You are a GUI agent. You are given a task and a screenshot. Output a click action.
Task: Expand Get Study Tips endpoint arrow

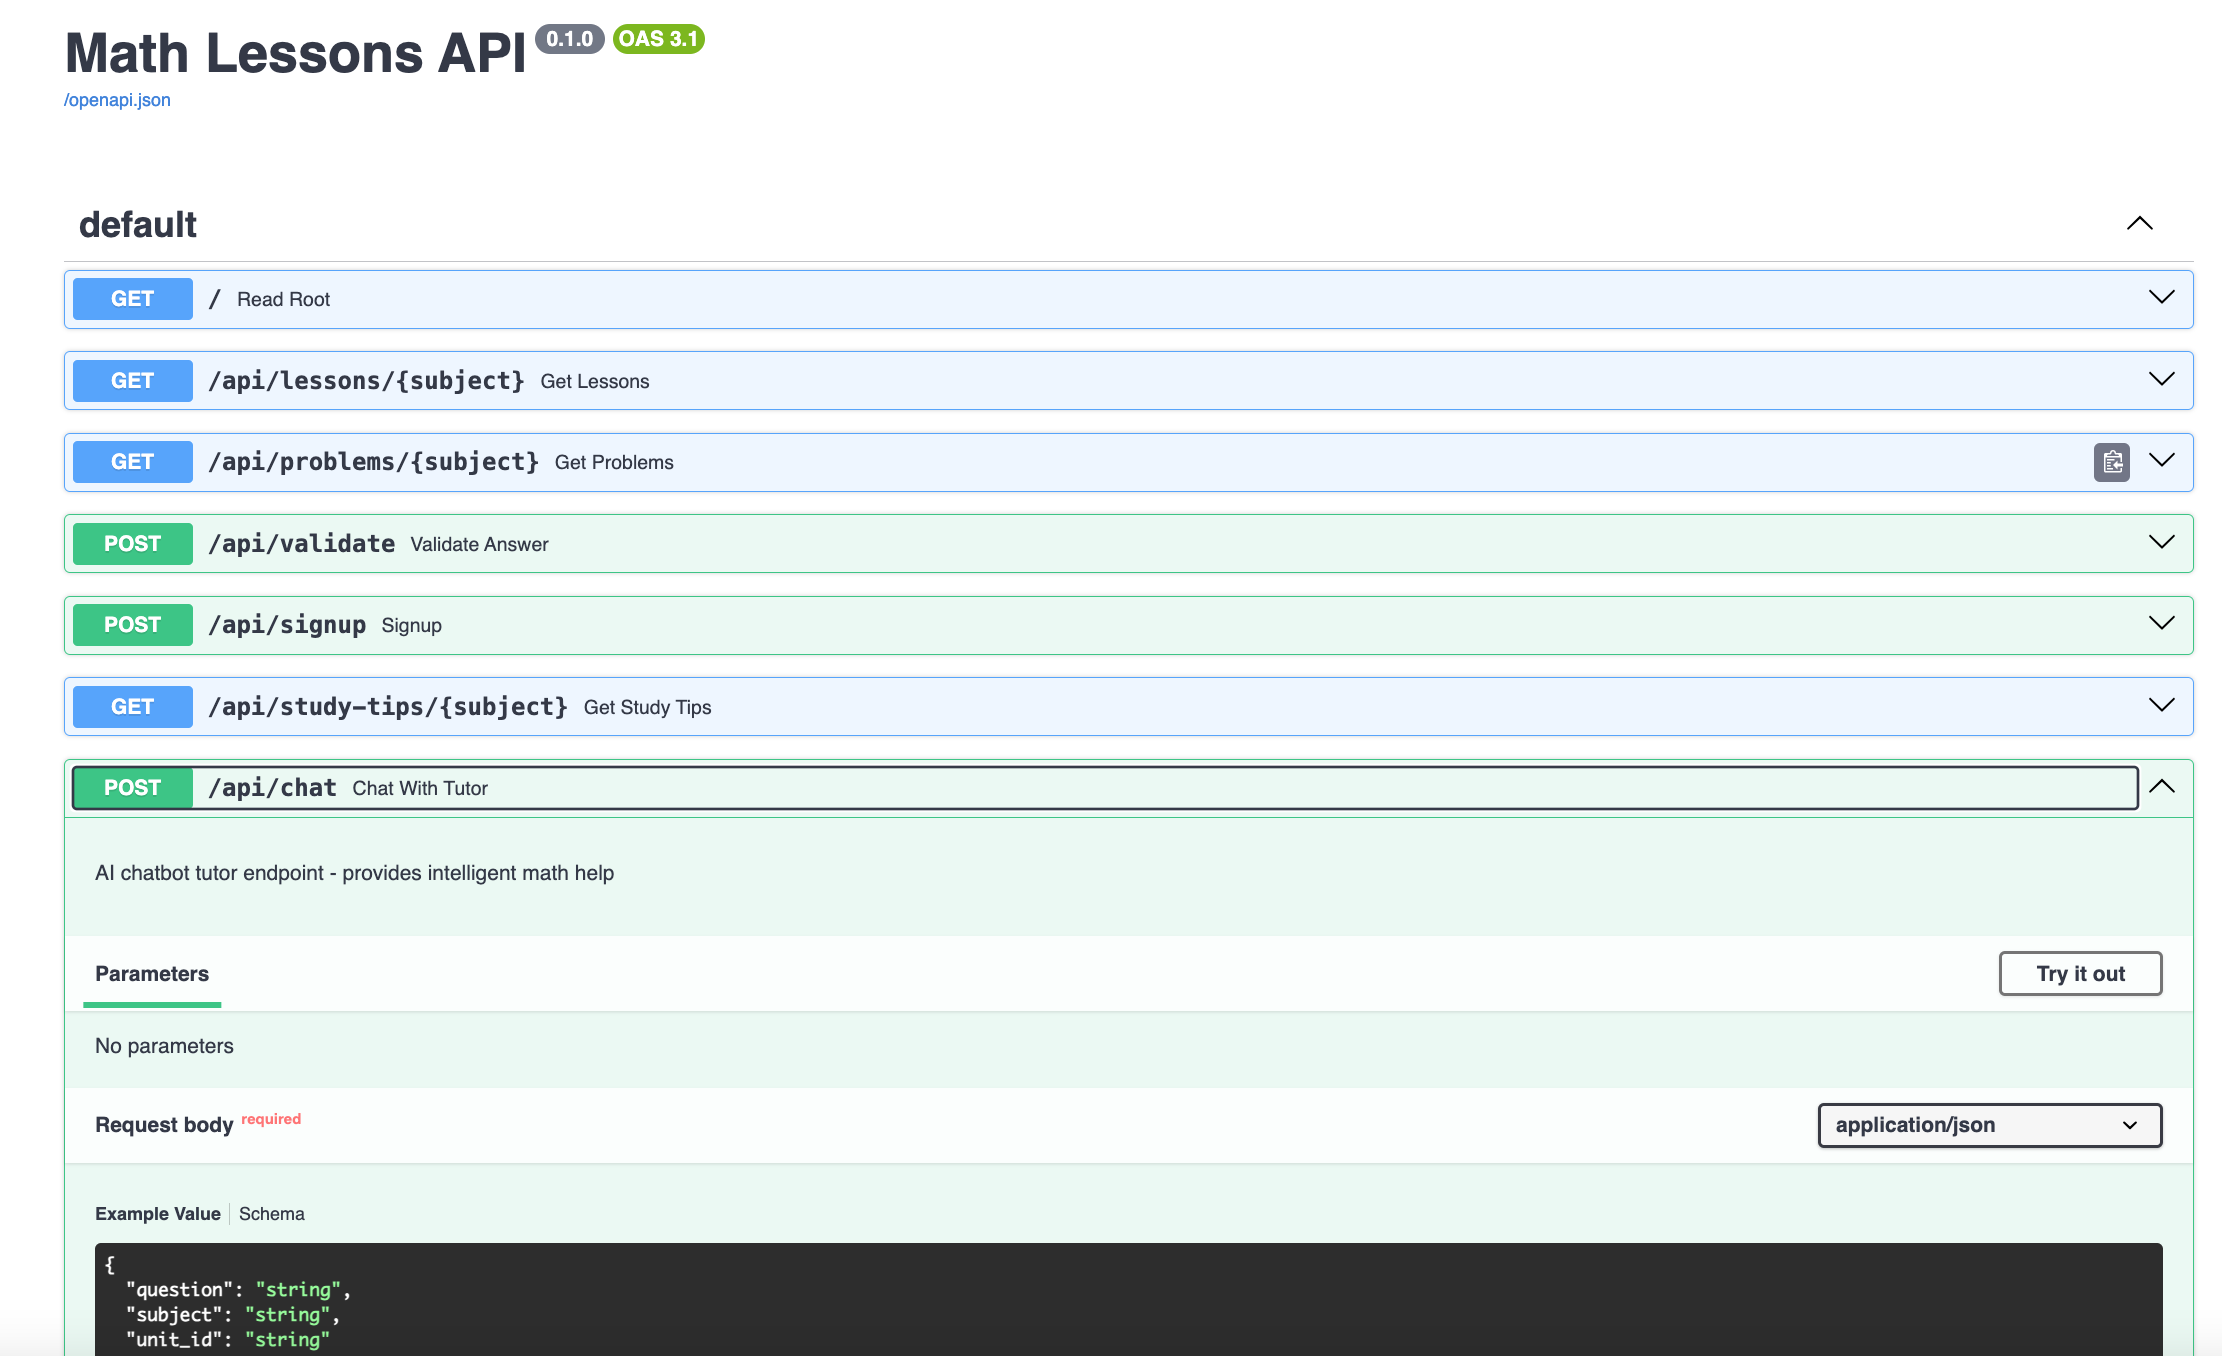coord(2161,706)
